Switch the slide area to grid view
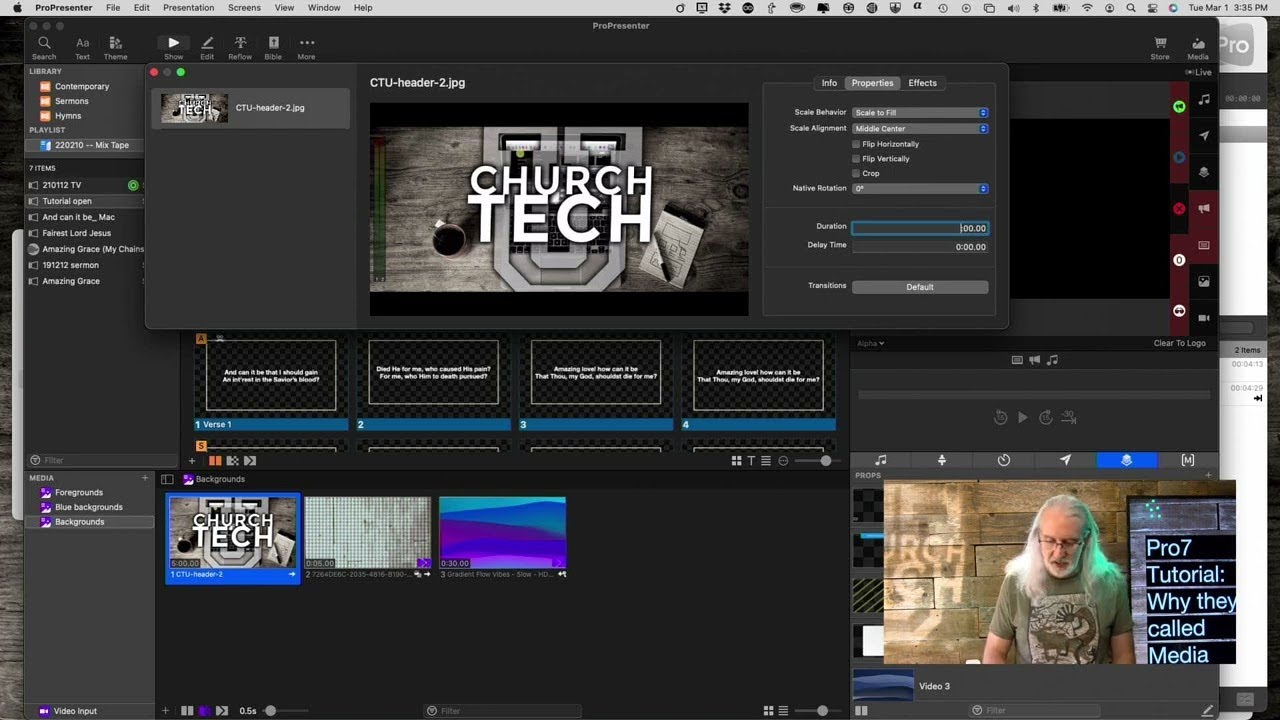This screenshot has width=1280, height=720. coord(736,460)
